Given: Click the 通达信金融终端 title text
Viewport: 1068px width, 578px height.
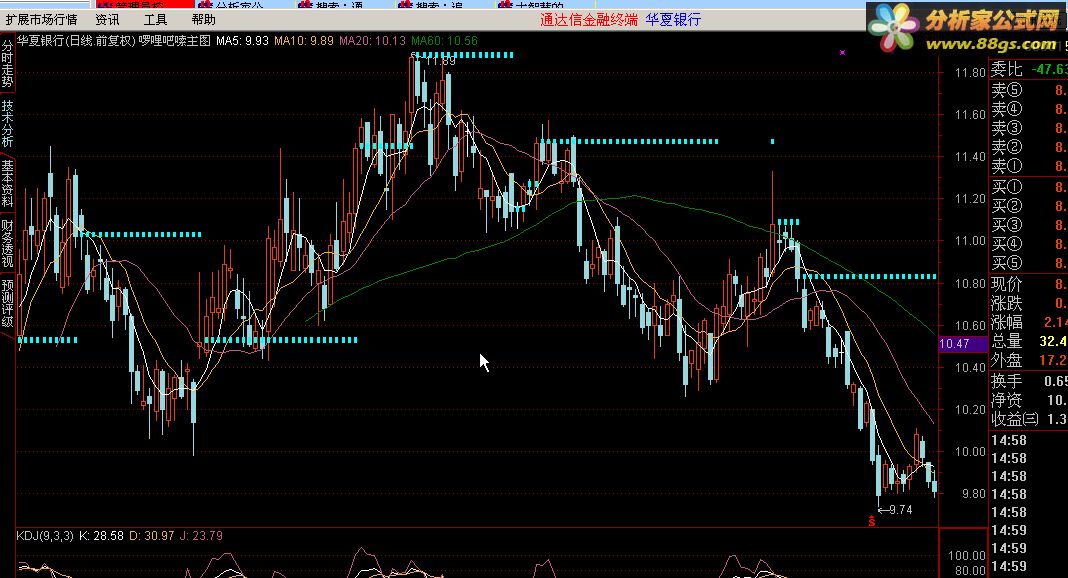Looking at the screenshot, I should [589, 20].
